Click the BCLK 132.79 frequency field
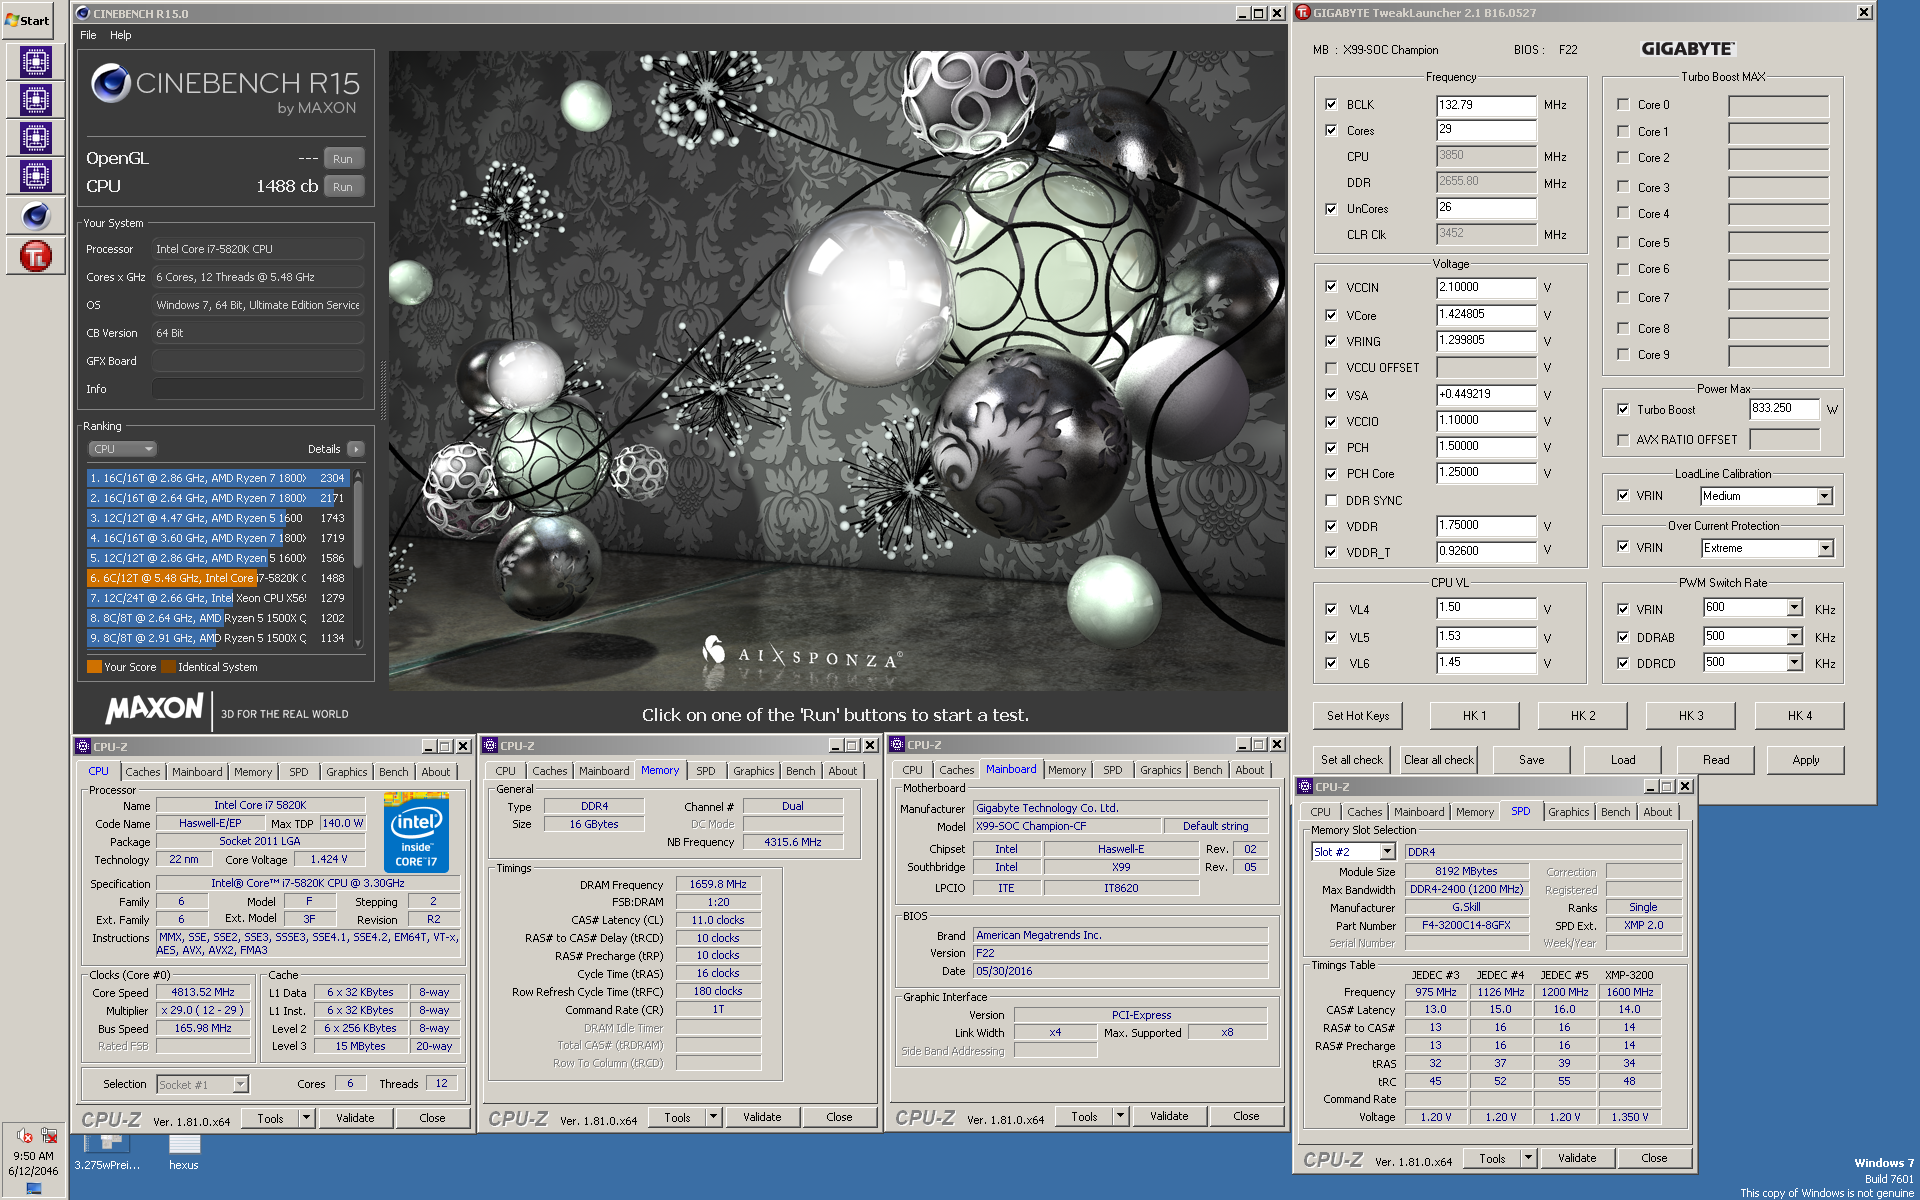This screenshot has height=1200, width=1920. click(x=1486, y=105)
